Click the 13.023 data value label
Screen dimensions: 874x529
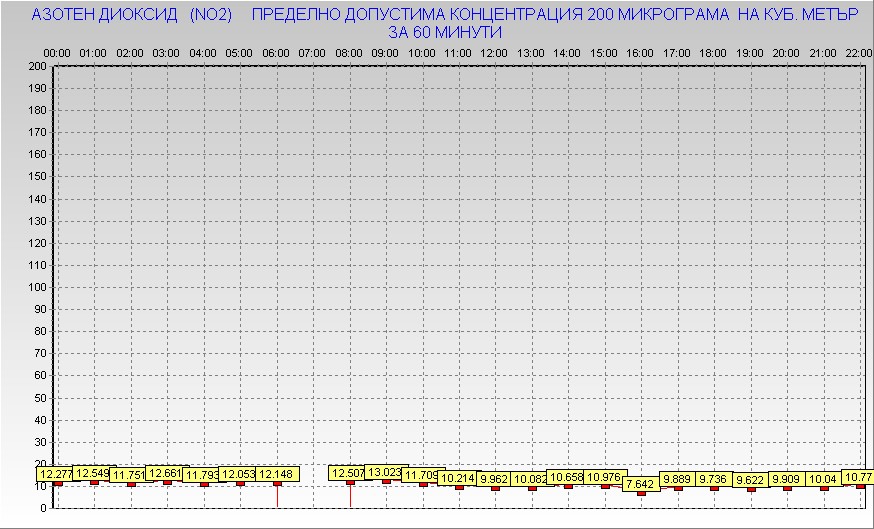point(384,472)
